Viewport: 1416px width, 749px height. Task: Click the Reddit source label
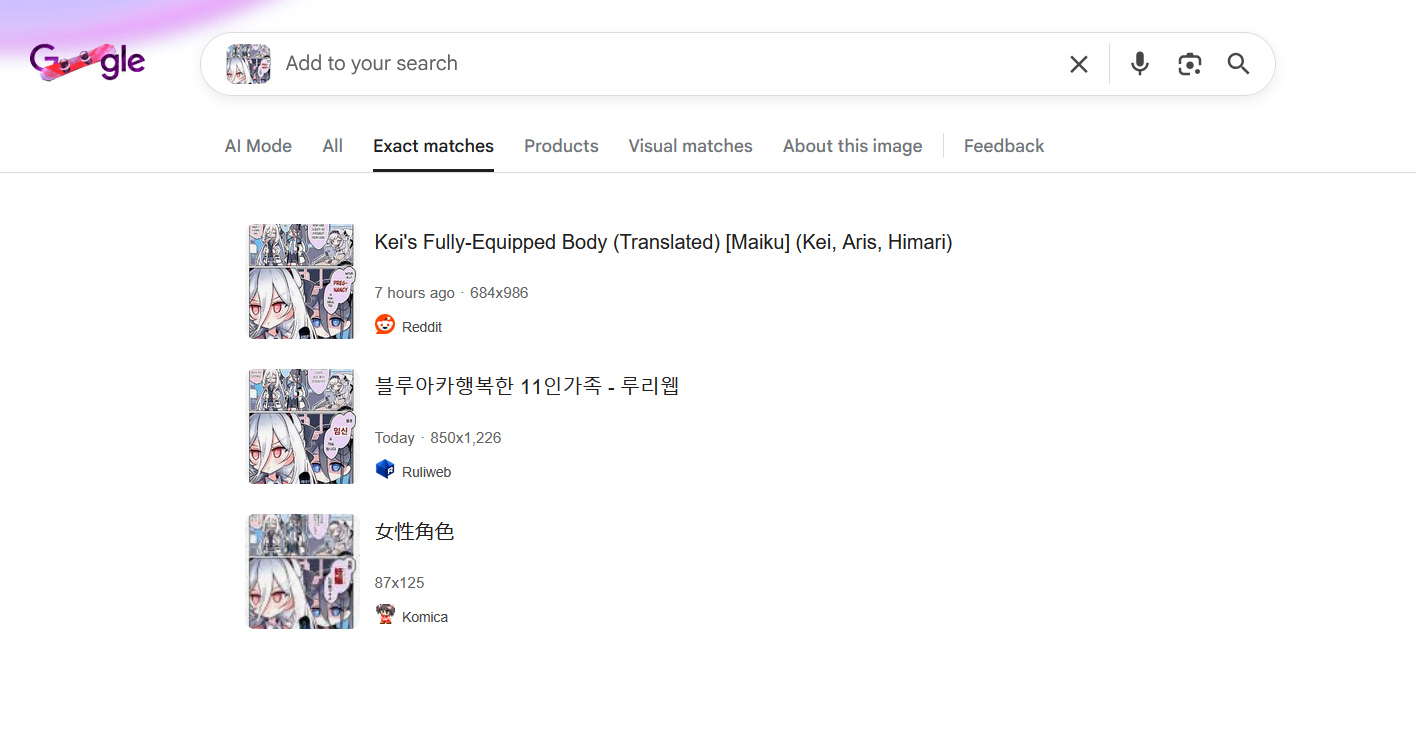(x=422, y=327)
